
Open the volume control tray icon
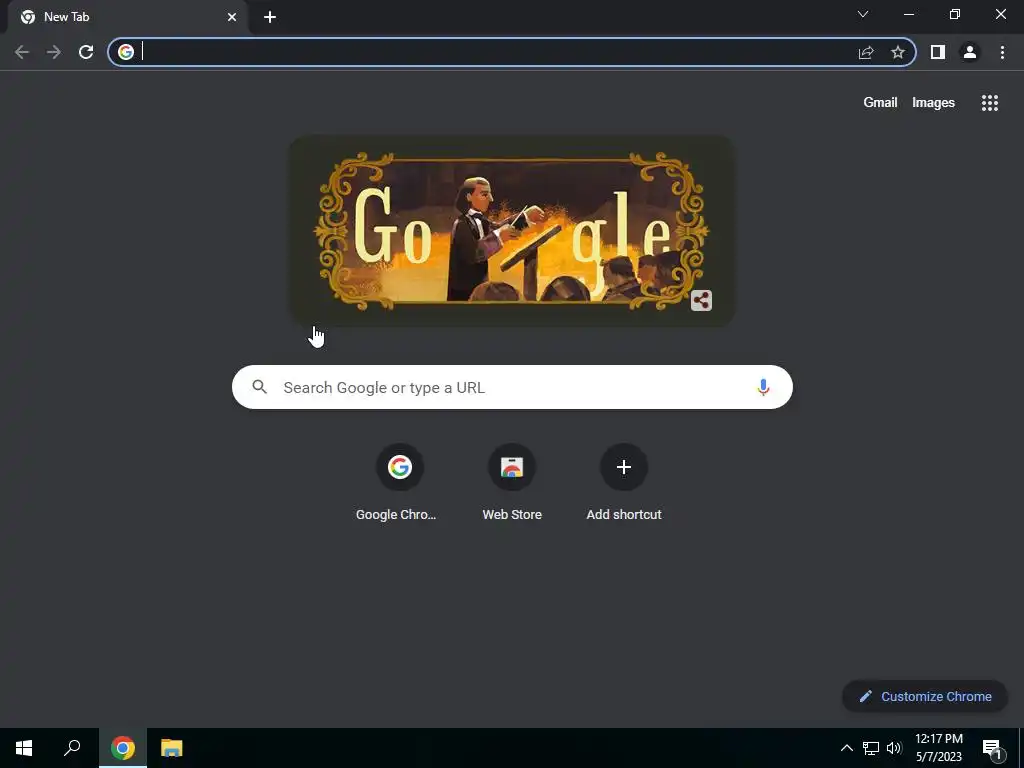[x=894, y=748]
